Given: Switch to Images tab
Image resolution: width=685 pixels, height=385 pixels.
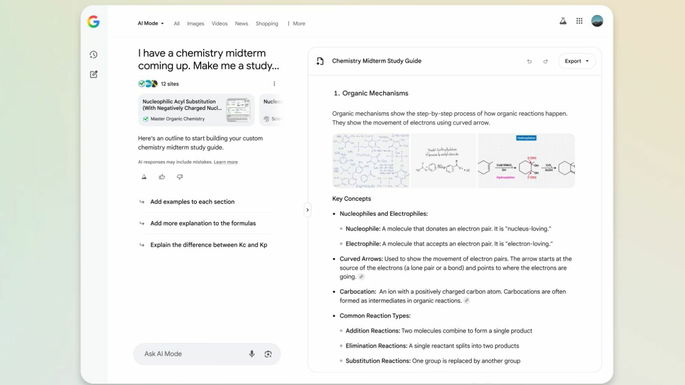Looking at the screenshot, I should pyautogui.click(x=195, y=24).
